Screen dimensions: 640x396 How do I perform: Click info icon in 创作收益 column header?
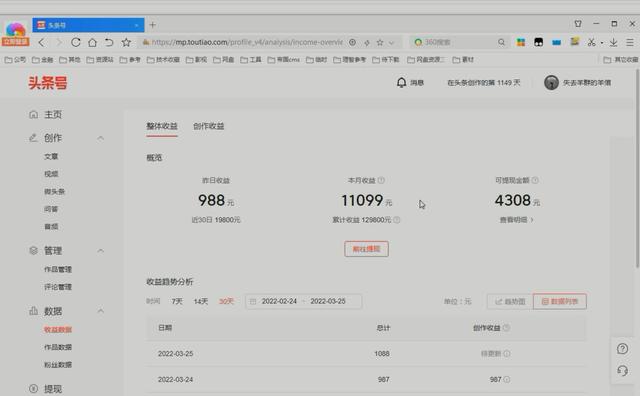coord(506,327)
